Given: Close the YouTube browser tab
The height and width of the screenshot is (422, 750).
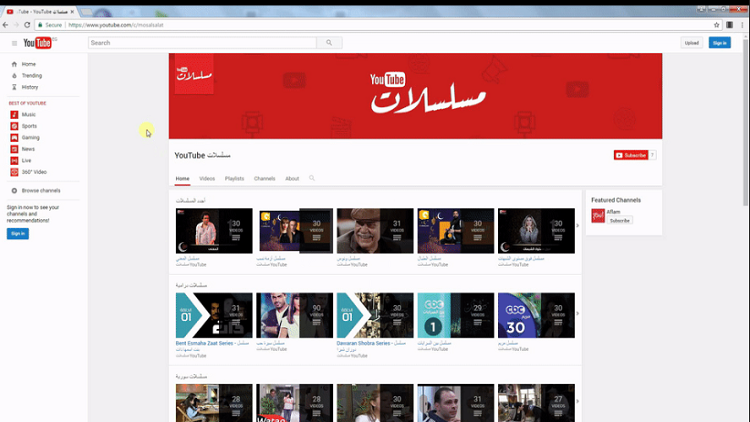Looking at the screenshot, I should pos(72,11).
